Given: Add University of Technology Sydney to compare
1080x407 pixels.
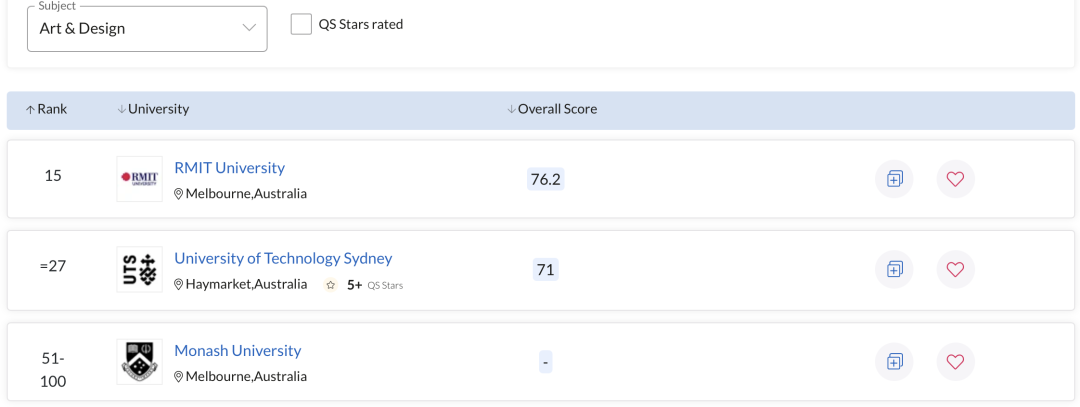Looking at the screenshot, I should coord(894,269).
